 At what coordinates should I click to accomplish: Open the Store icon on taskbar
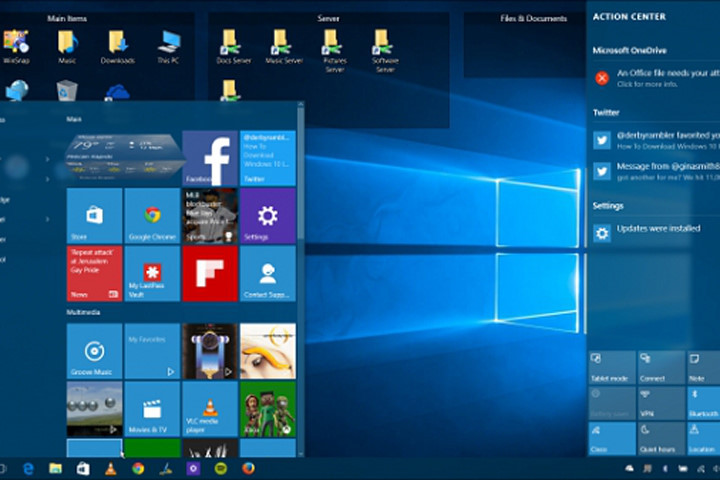pos(83,469)
